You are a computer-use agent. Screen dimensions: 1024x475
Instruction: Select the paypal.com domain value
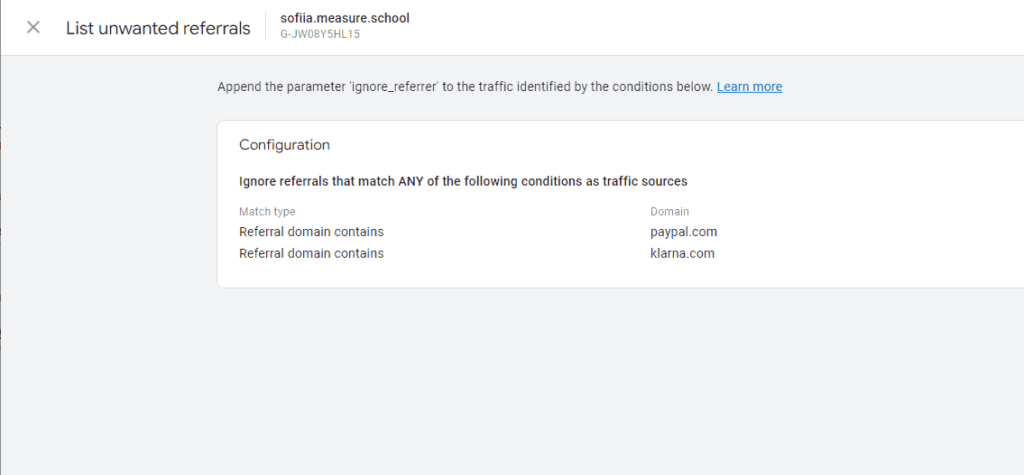(x=683, y=232)
